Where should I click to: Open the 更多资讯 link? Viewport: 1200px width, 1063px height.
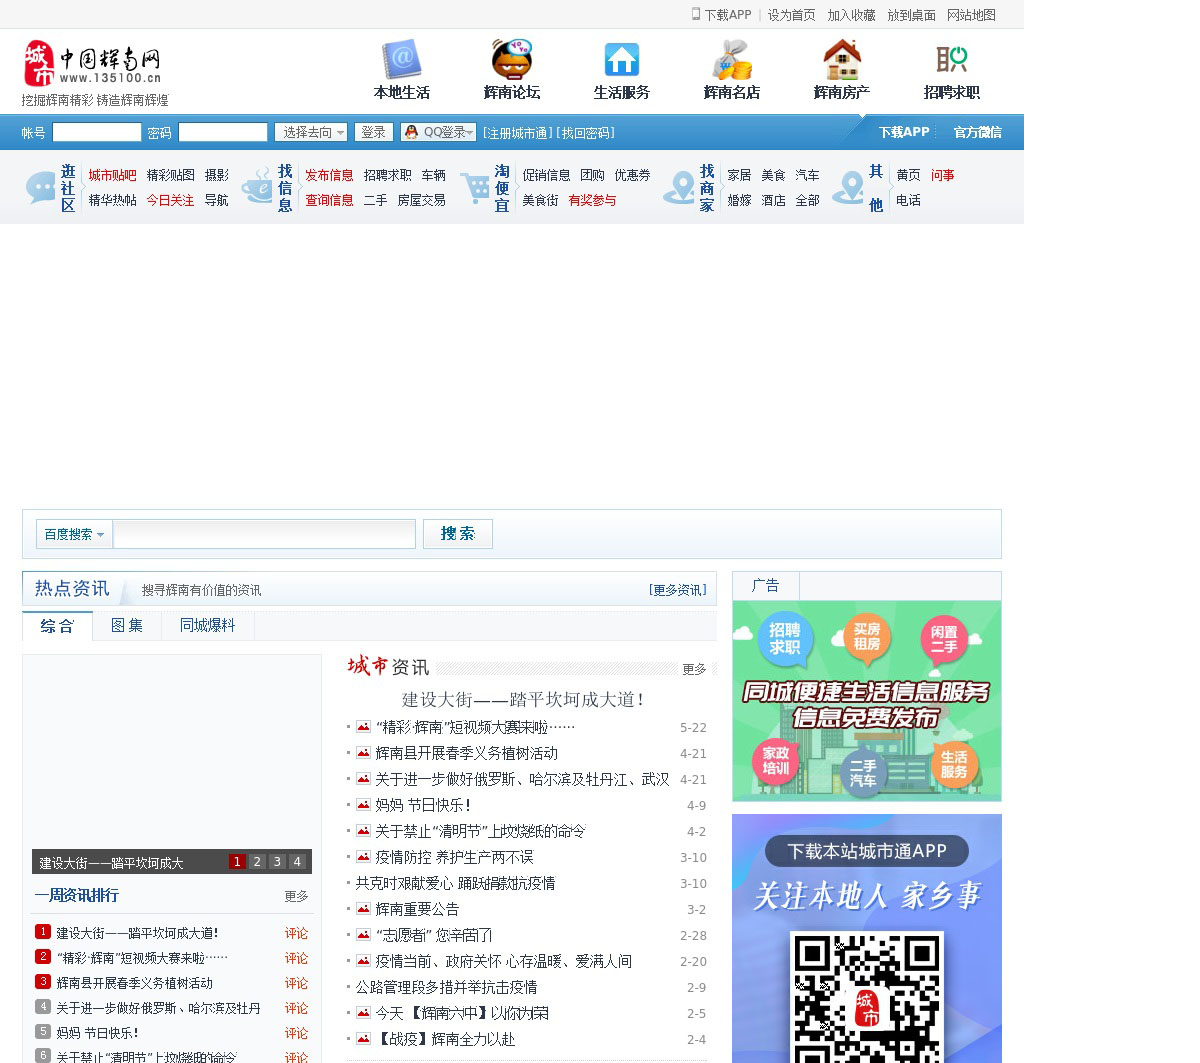coord(678,590)
